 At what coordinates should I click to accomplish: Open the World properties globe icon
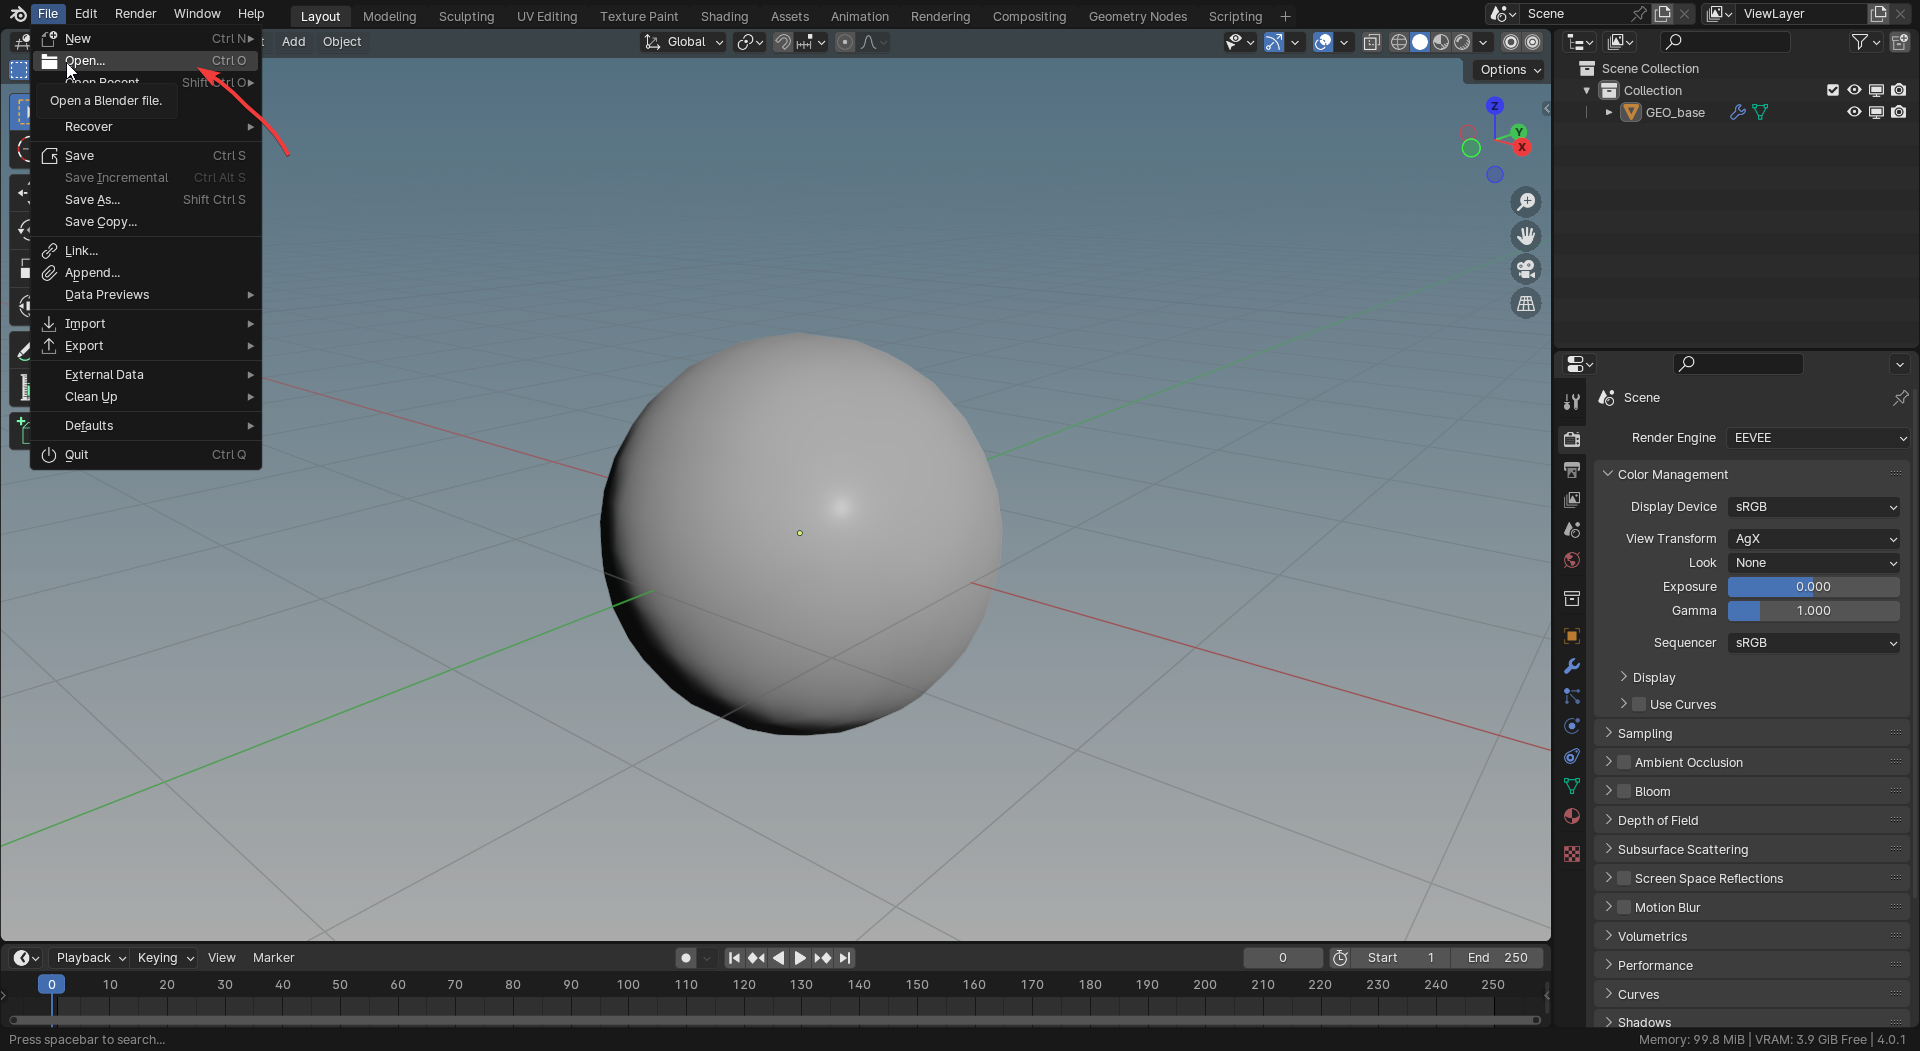point(1572,560)
